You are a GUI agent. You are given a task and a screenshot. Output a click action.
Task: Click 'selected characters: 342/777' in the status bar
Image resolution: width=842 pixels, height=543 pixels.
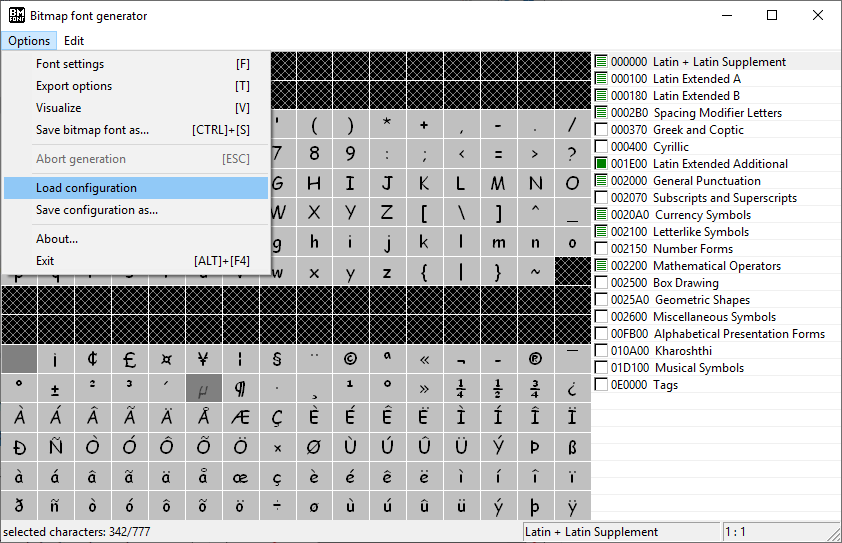point(77,532)
